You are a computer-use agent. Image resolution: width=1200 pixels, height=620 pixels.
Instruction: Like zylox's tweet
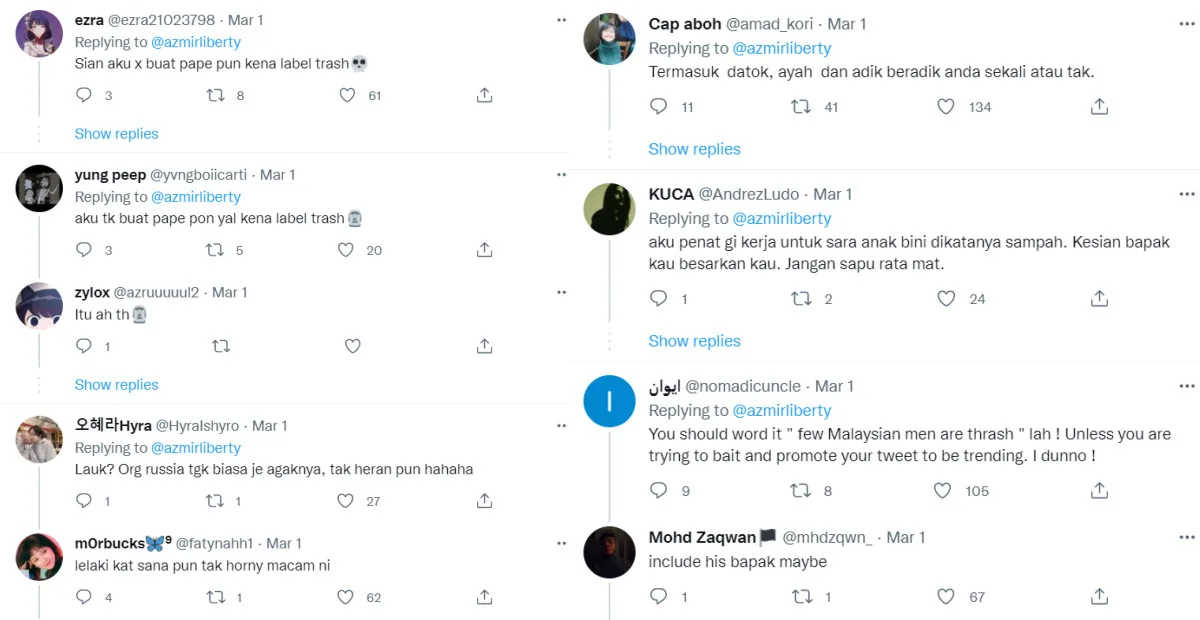(x=352, y=346)
